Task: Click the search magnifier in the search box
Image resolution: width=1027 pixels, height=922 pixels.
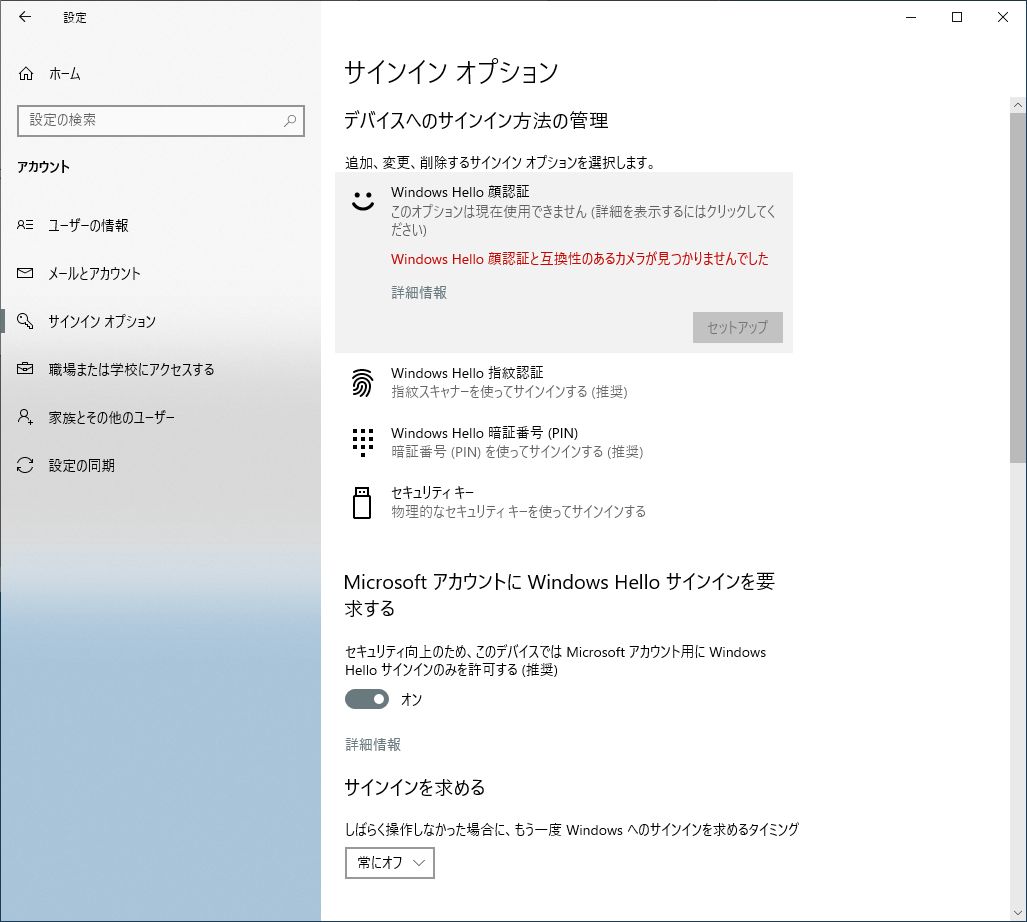Action: (x=288, y=120)
